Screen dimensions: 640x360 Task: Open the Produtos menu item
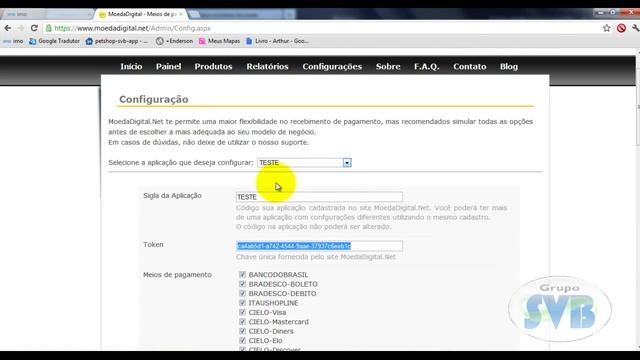[213, 67]
